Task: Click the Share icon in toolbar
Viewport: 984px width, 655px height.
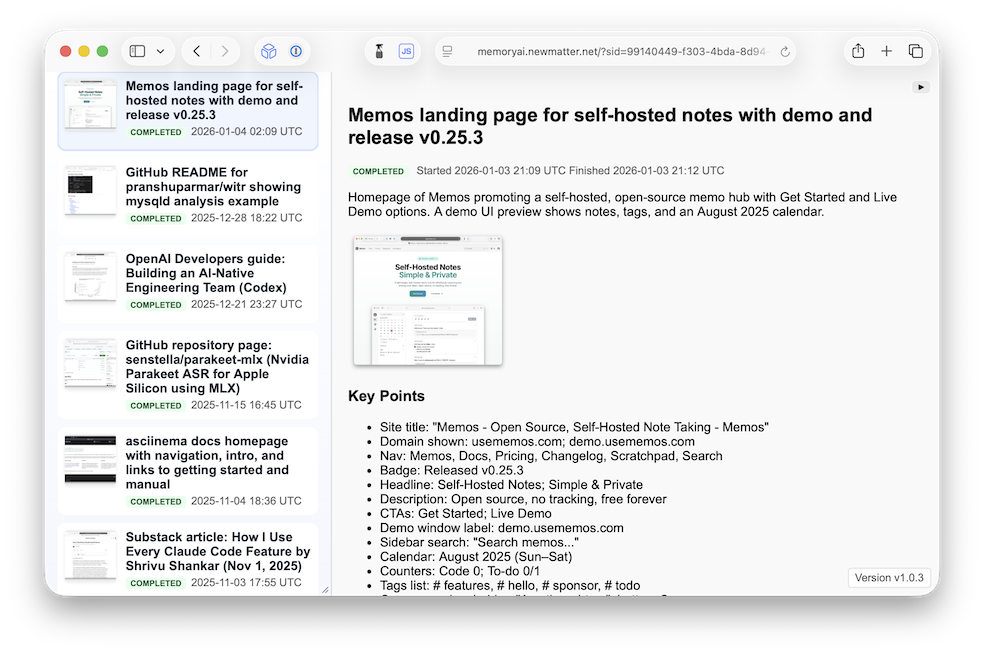Action: 857,50
